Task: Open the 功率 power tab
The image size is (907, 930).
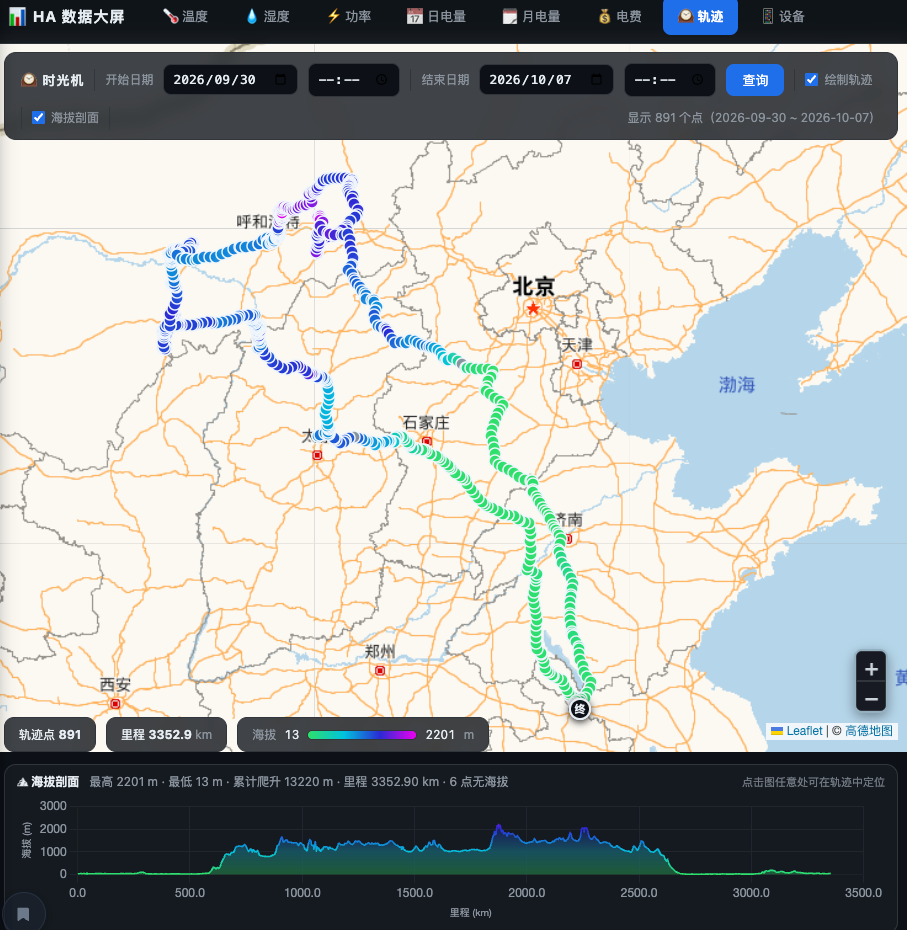Action: click(349, 17)
